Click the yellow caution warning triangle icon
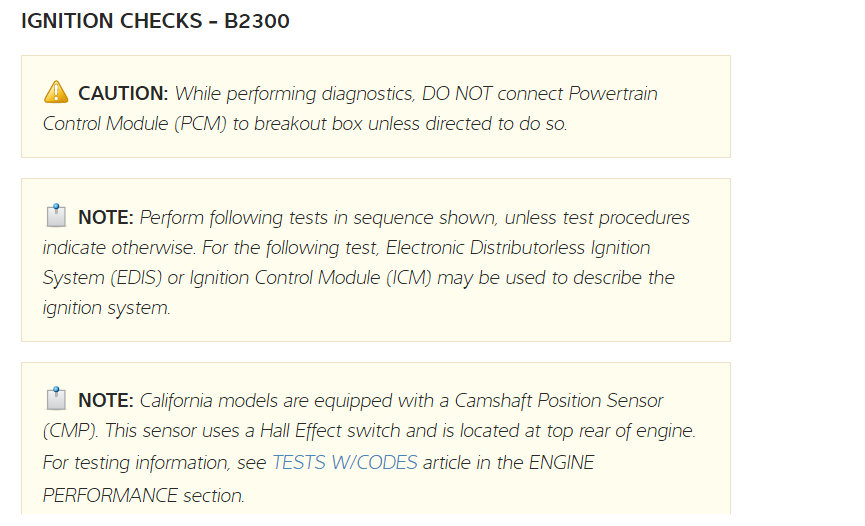The height and width of the screenshot is (526, 865). 56,93
